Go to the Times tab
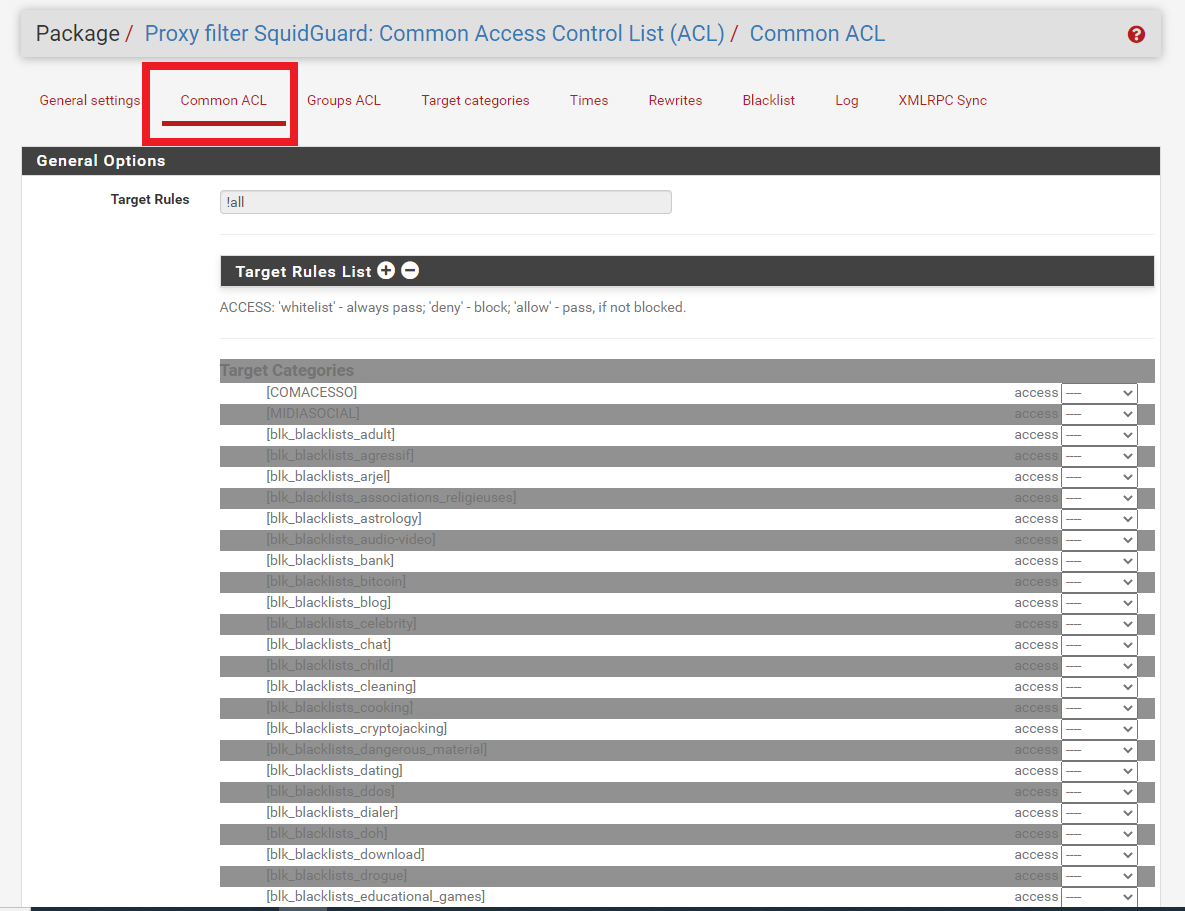This screenshot has height=911, width=1185. [x=589, y=101]
